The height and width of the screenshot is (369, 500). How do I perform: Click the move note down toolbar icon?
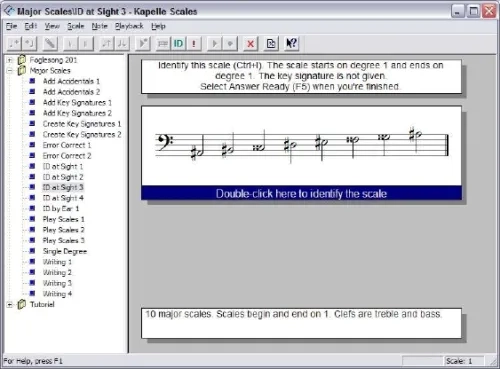pos(122,43)
